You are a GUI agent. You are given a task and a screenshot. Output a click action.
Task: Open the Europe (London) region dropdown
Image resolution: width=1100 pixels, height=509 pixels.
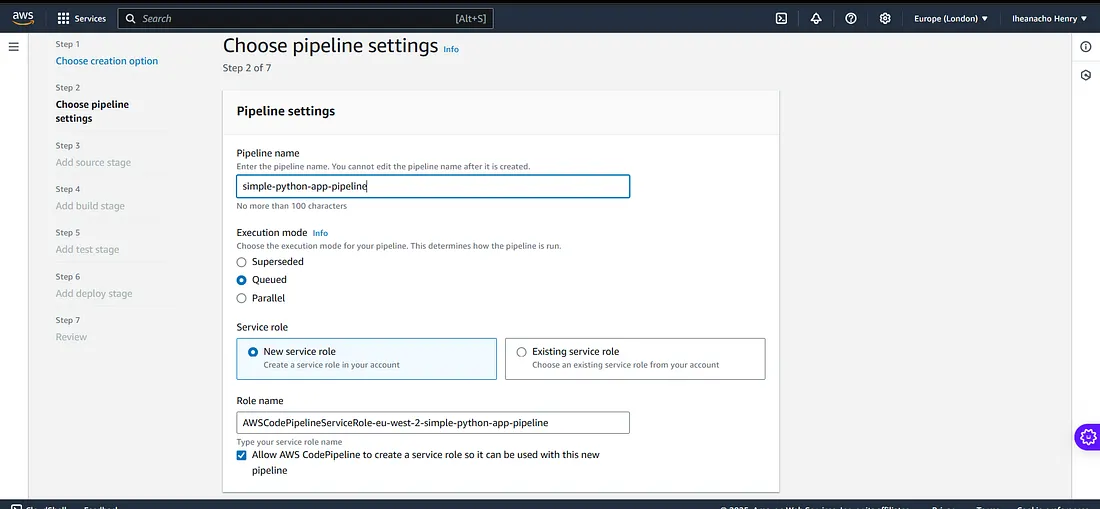click(951, 19)
